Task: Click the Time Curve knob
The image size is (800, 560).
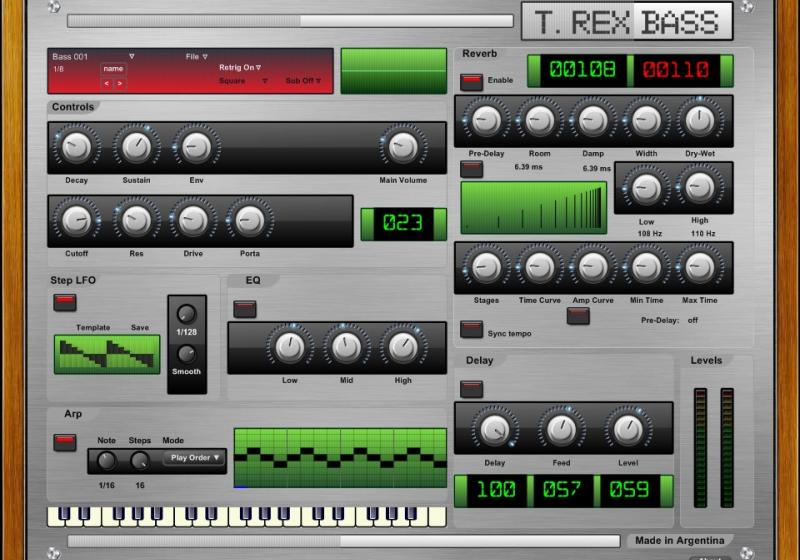Action: click(x=540, y=267)
